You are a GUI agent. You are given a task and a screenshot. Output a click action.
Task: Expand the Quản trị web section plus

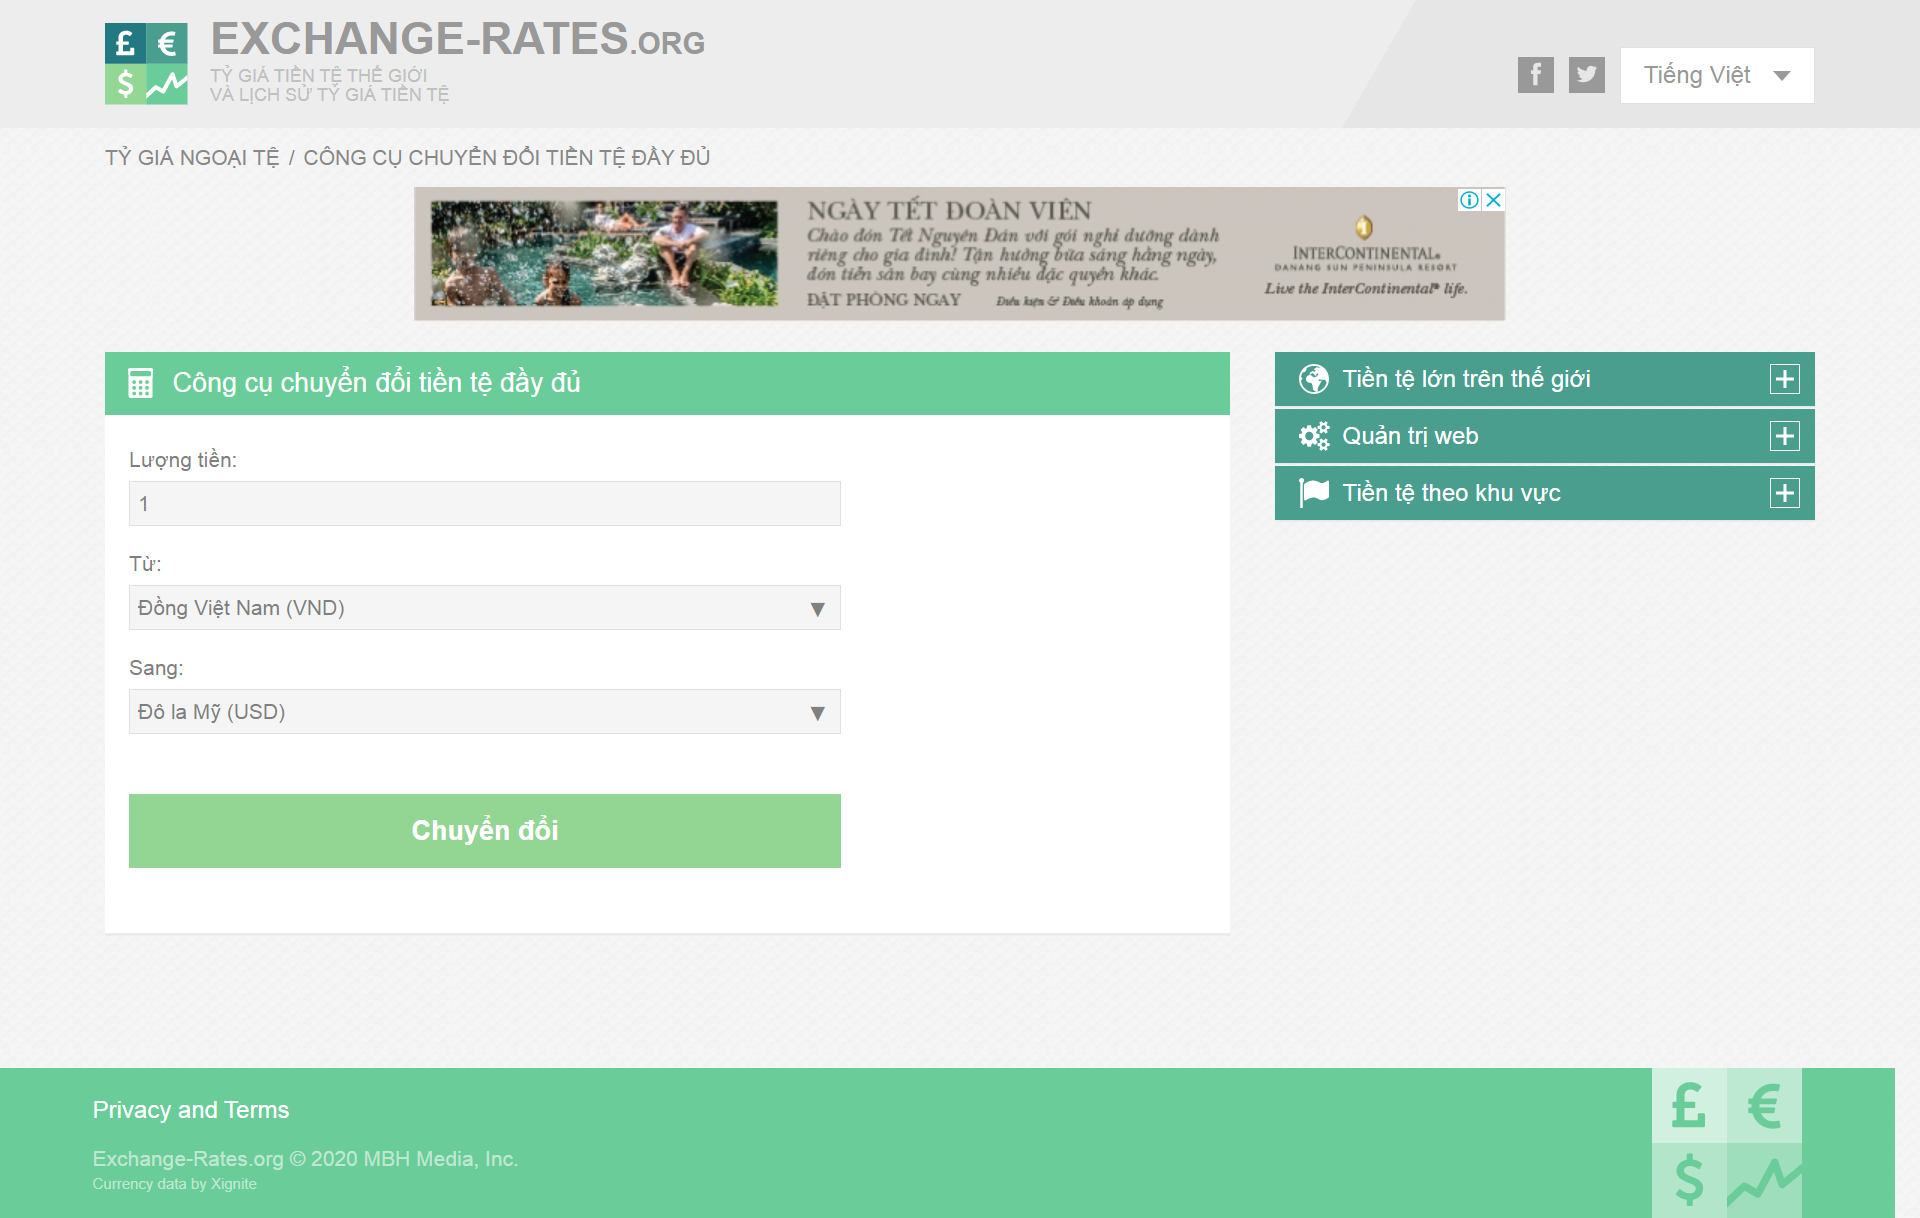tap(1784, 436)
